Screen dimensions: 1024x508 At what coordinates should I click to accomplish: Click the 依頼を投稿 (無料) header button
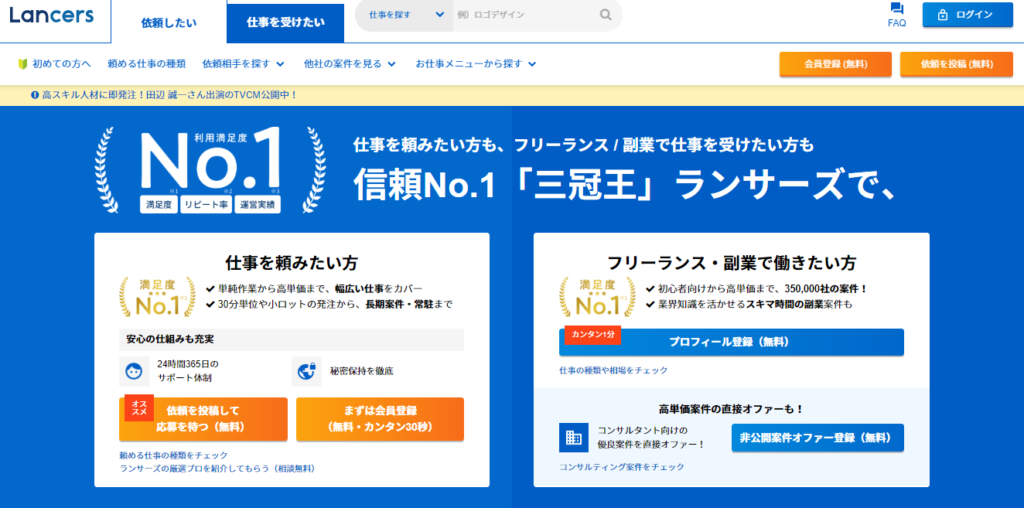coord(957,64)
